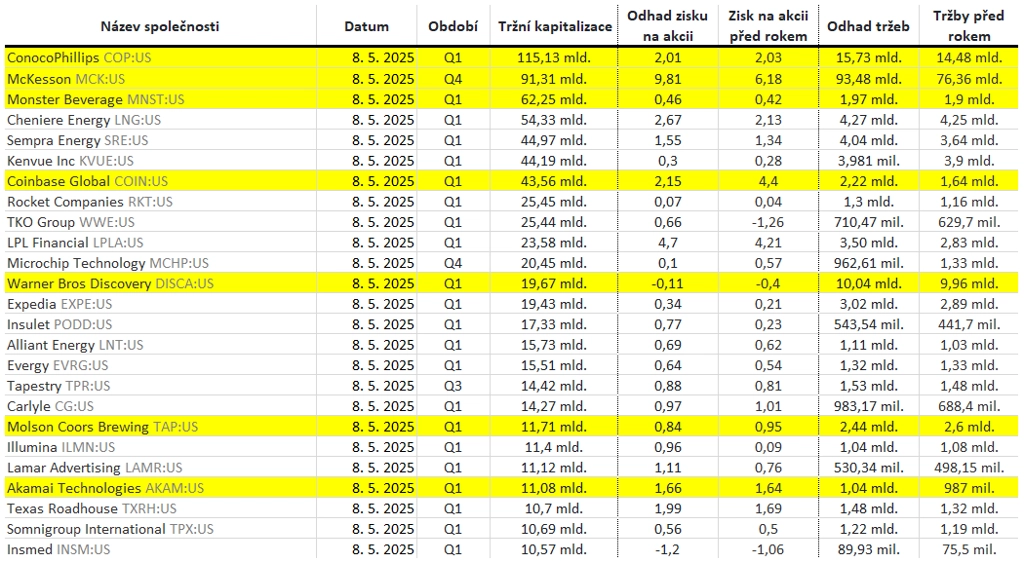Click the 'Odhad tržeb' column header
The width and height of the screenshot is (1024, 563).
(x=868, y=27)
